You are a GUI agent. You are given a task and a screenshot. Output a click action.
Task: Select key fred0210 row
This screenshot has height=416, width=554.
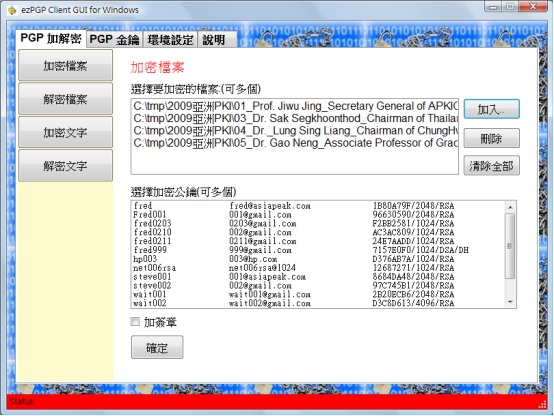click(x=318, y=232)
